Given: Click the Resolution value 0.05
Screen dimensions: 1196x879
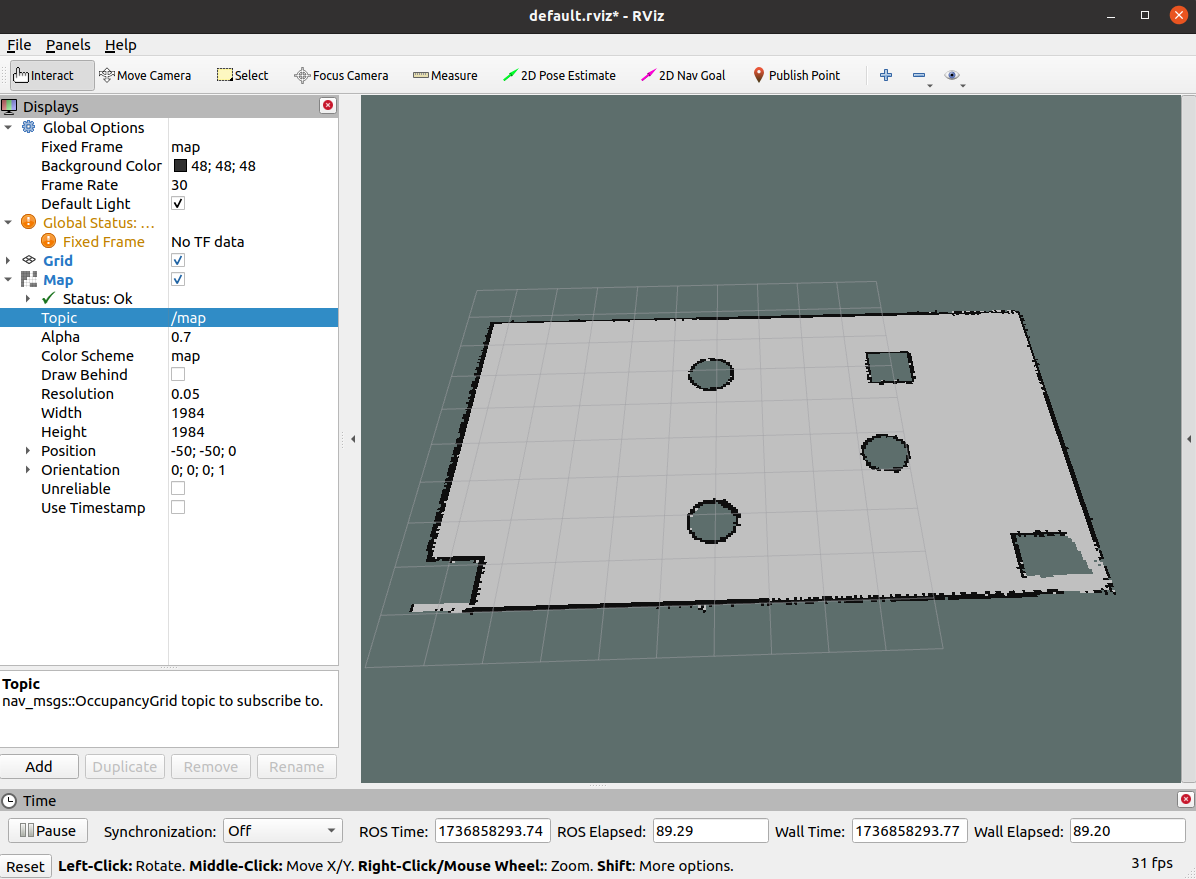Looking at the screenshot, I should coord(185,394).
